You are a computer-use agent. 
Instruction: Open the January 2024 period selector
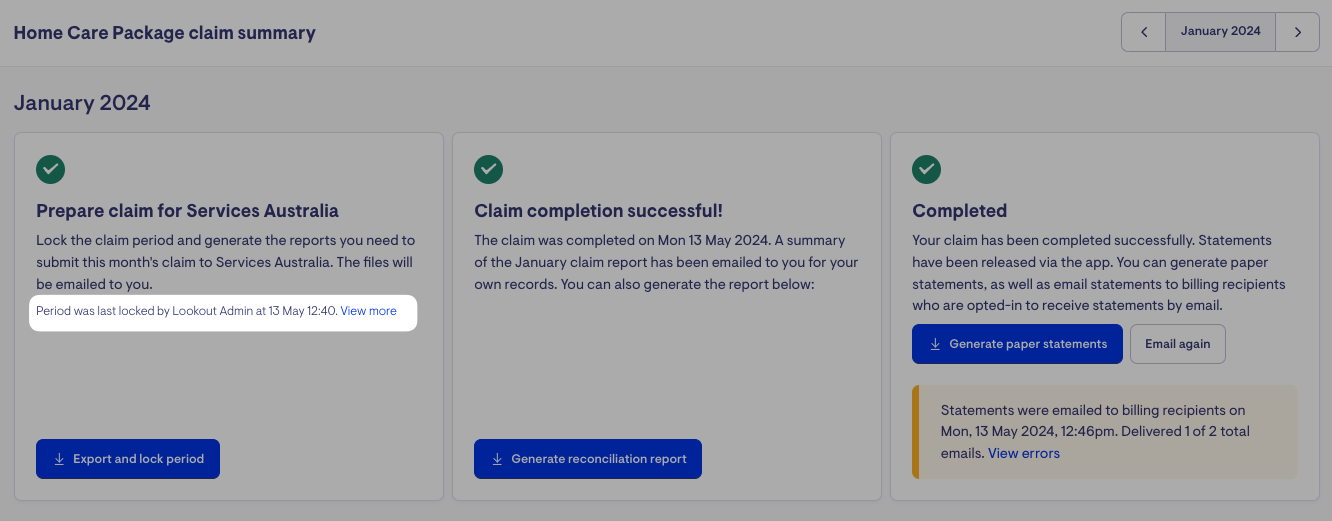tap(1220, 32)
